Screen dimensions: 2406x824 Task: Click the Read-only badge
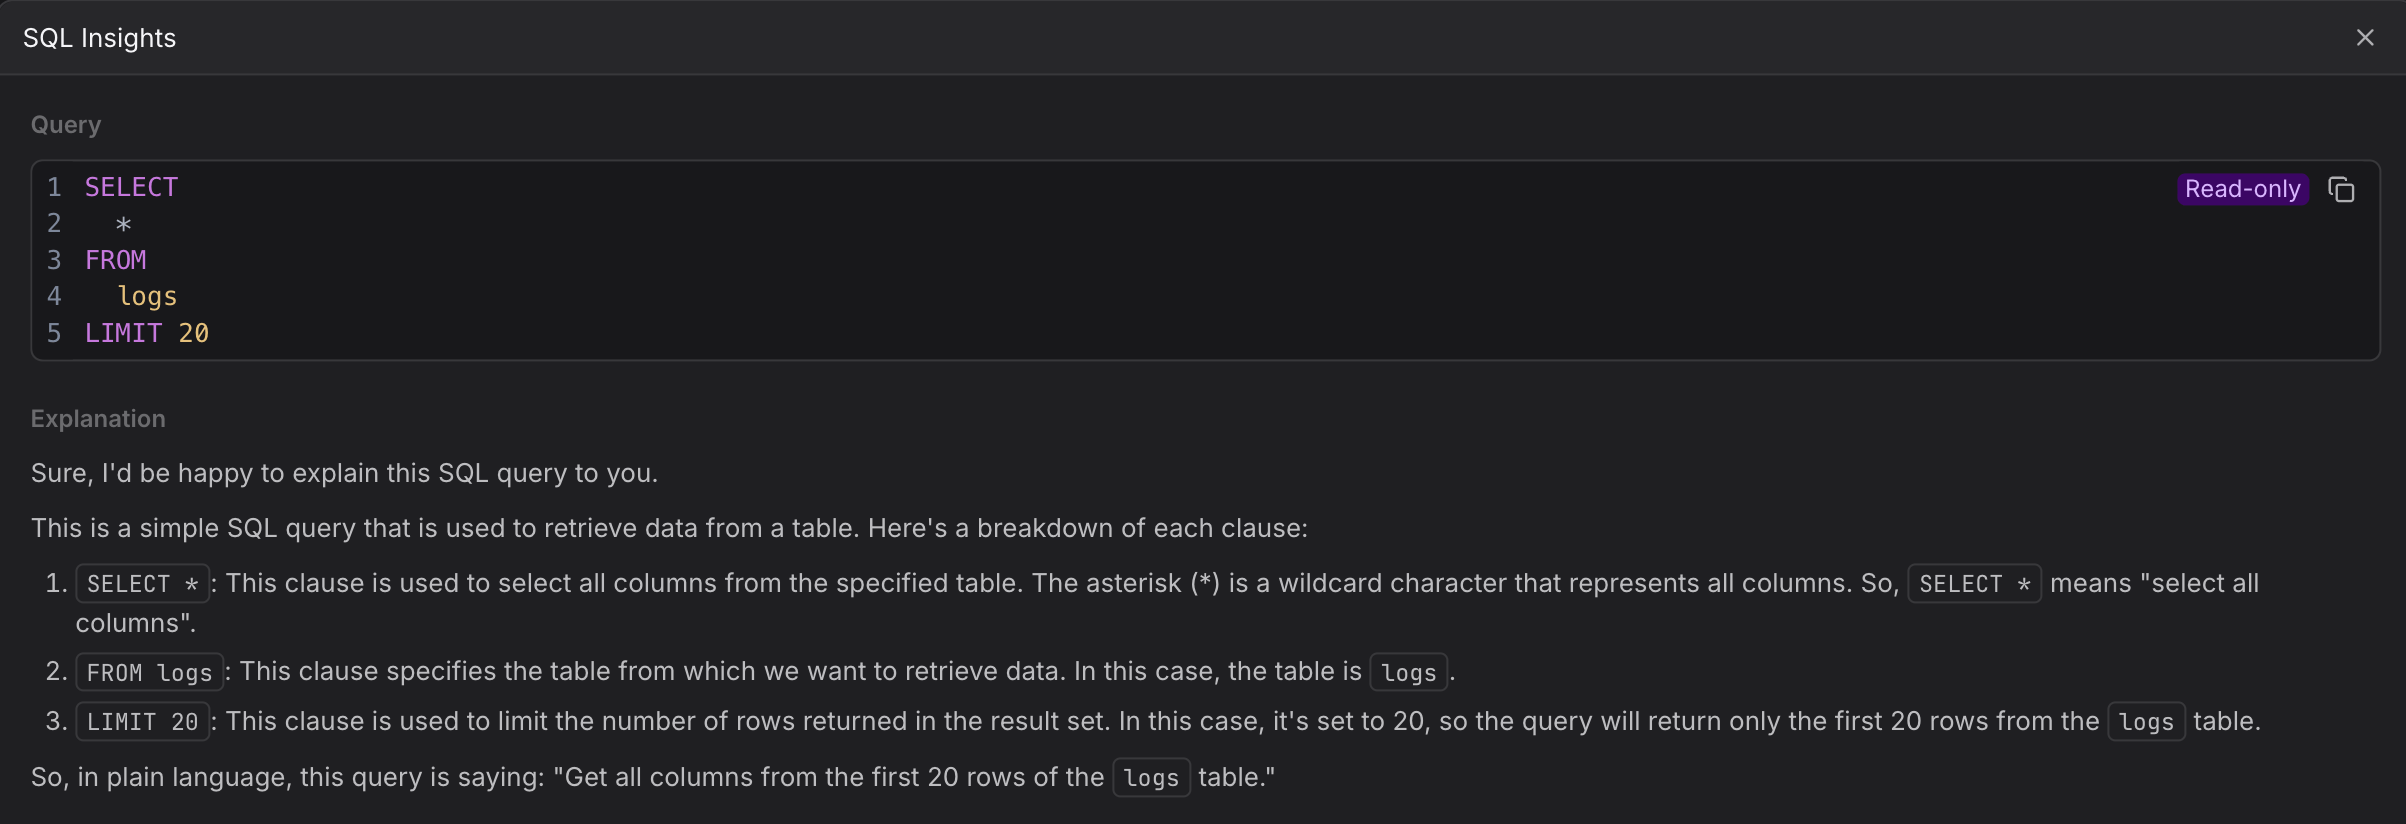click(x=2242, y=189)
